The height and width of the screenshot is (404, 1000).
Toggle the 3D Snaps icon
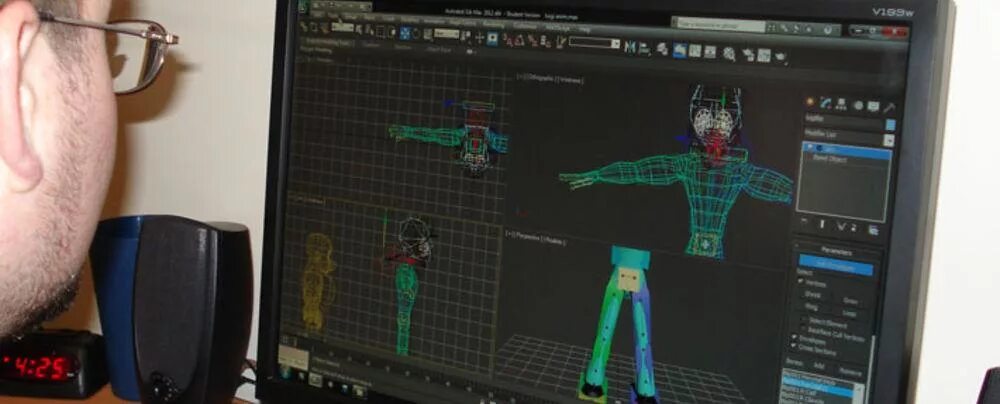(x=507, y=40)
